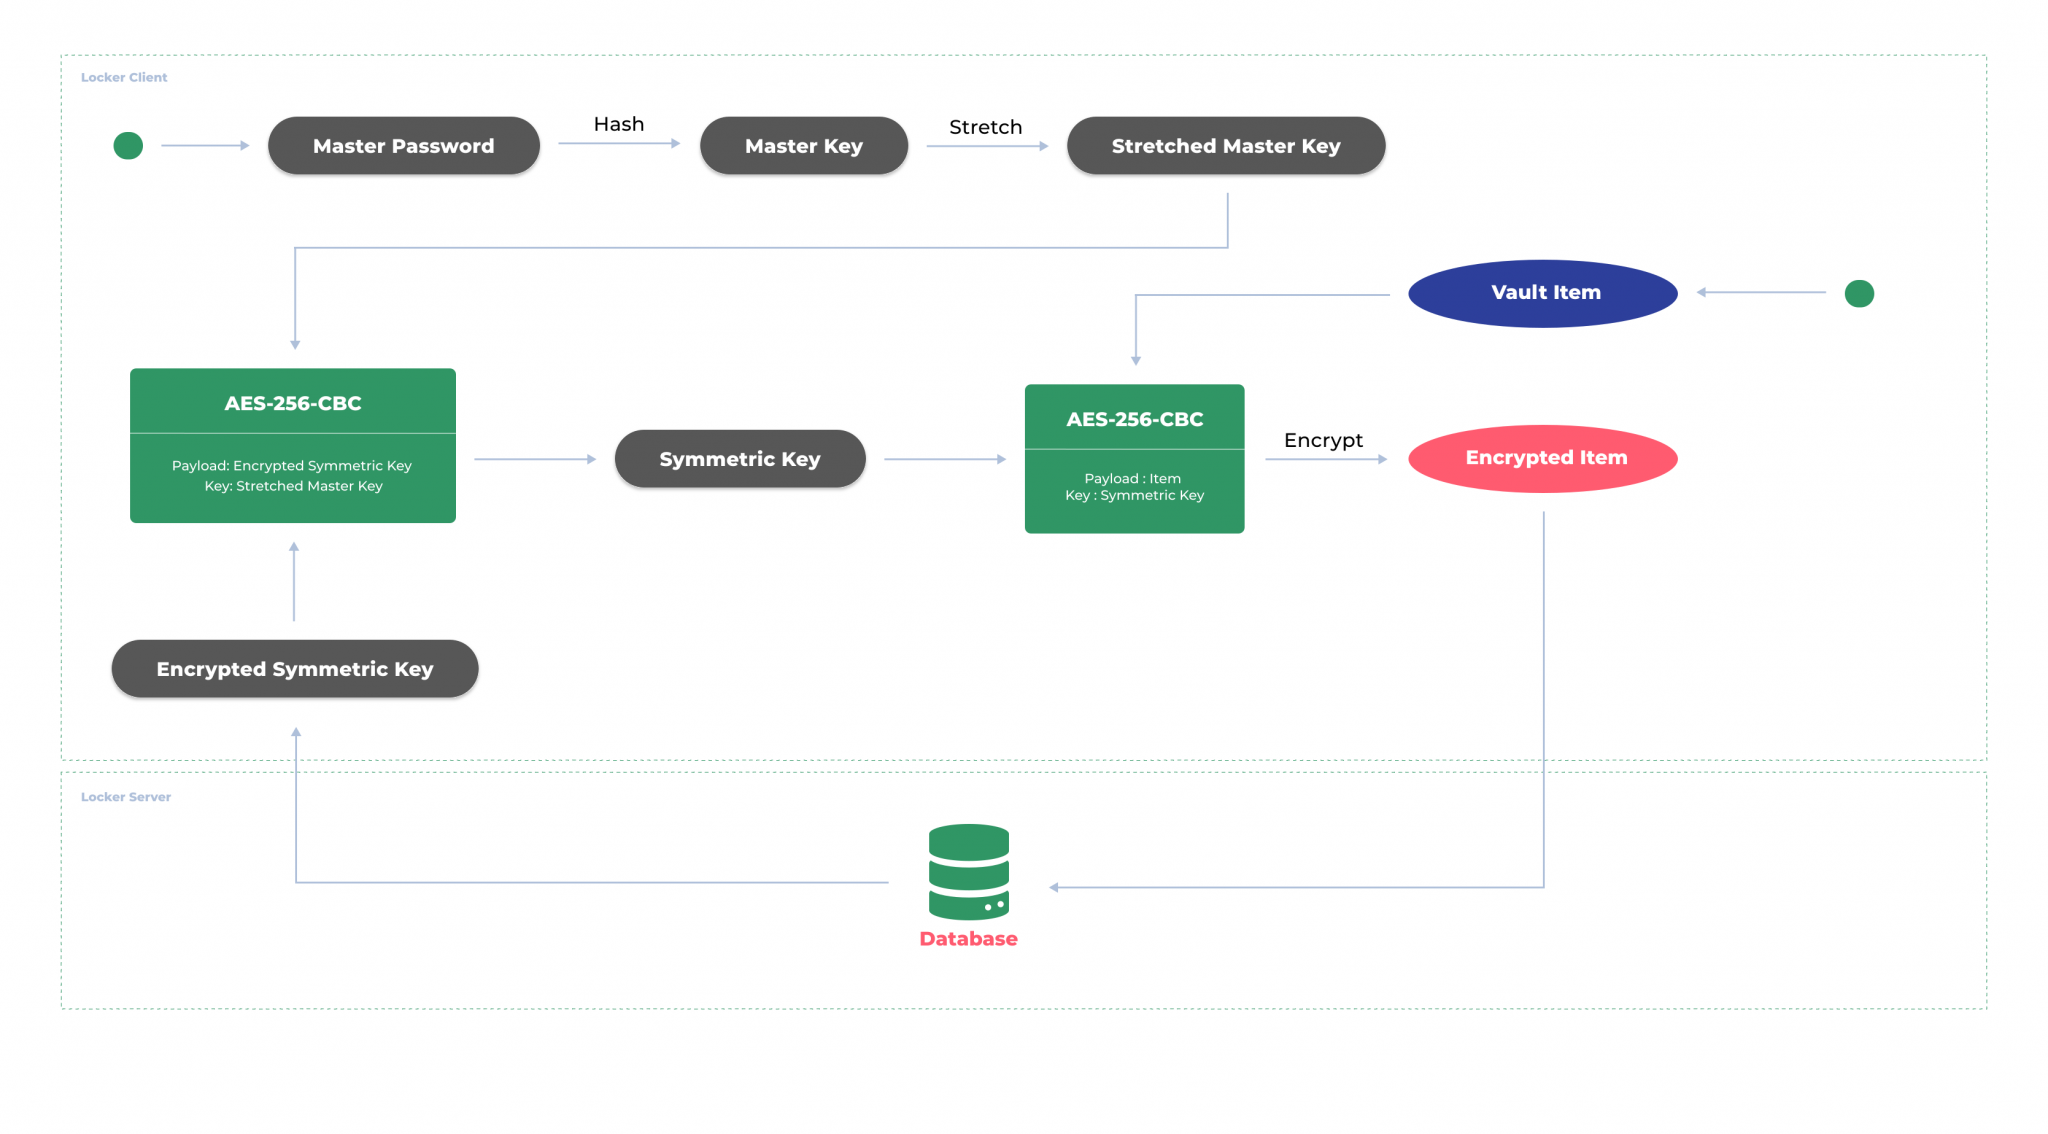
Task: Click the Stretch arrow label
Action: click(985, 127)
